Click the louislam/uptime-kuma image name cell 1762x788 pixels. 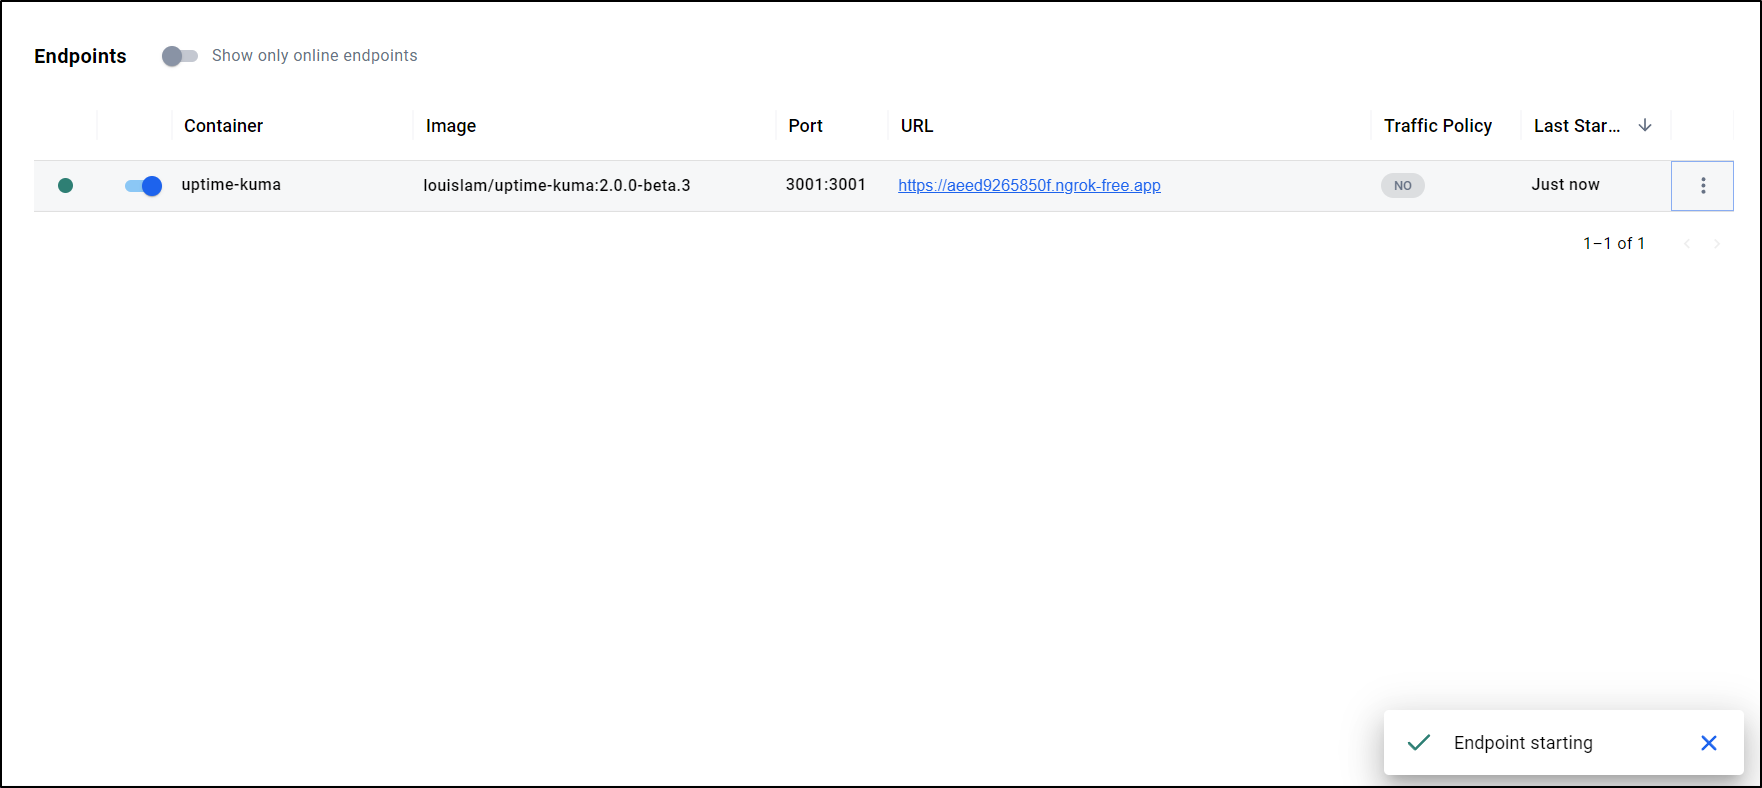click(x=556, y=186)
